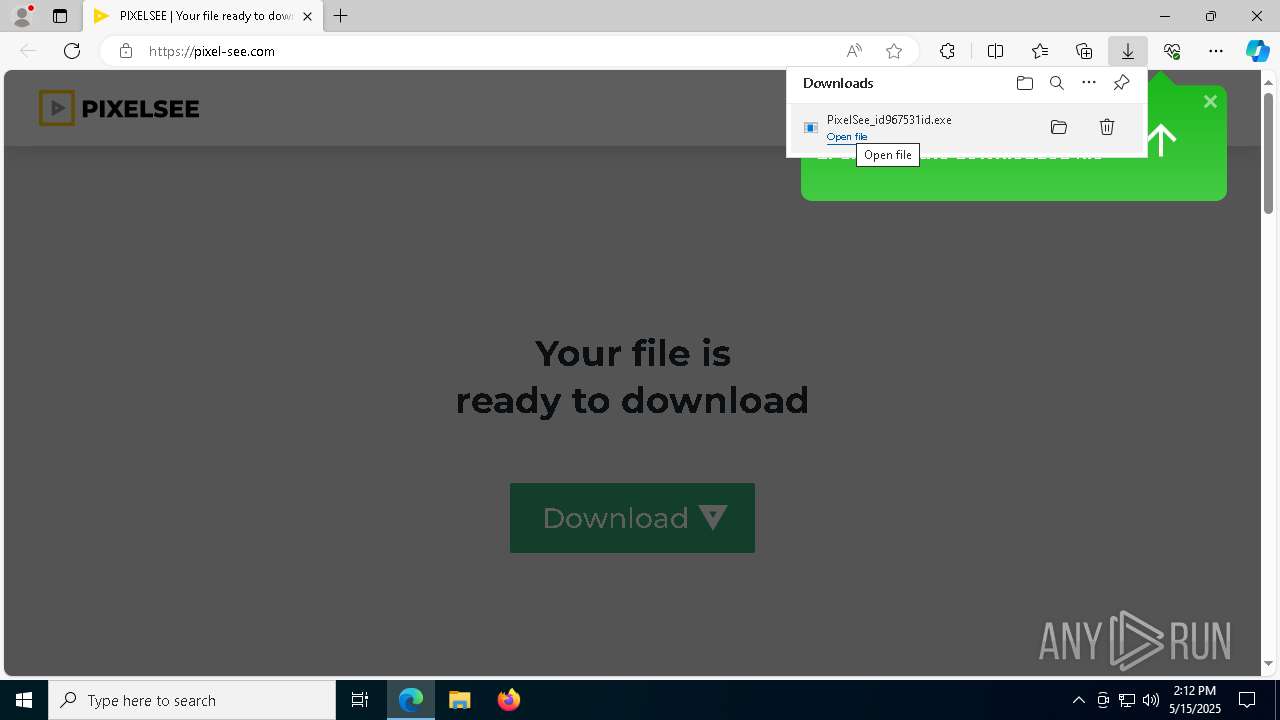Click the green Download button

(632, 518)
